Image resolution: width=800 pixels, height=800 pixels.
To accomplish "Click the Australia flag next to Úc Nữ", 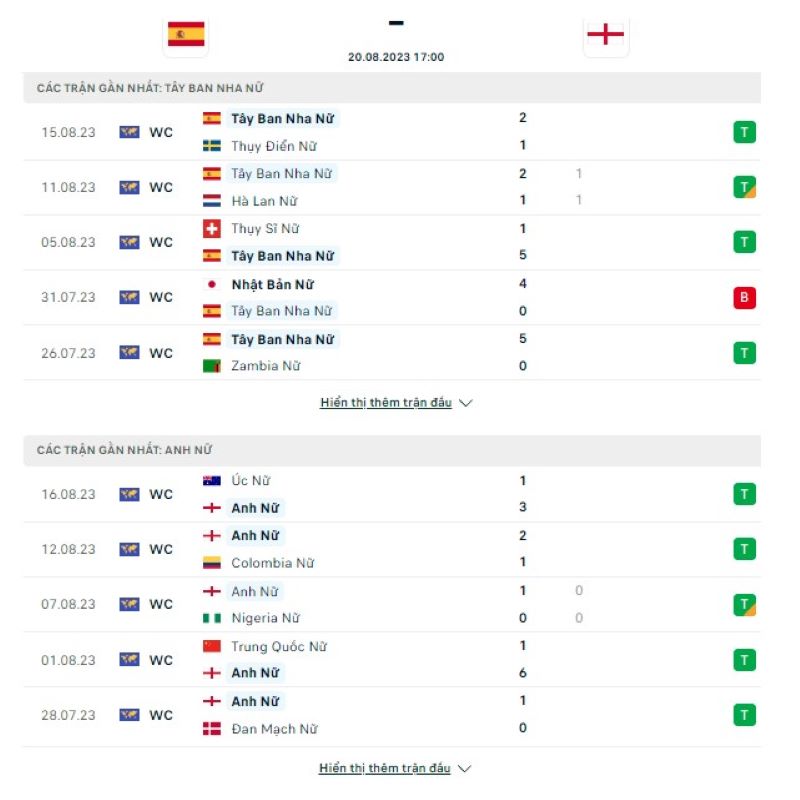I will click(x=212, y=481).
